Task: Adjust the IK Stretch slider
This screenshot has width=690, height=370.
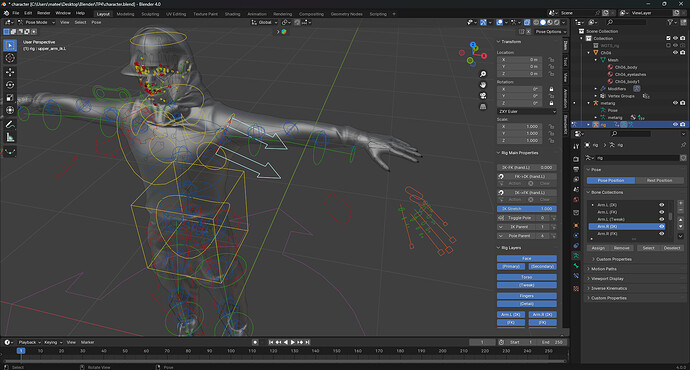Action: point(527,209)
